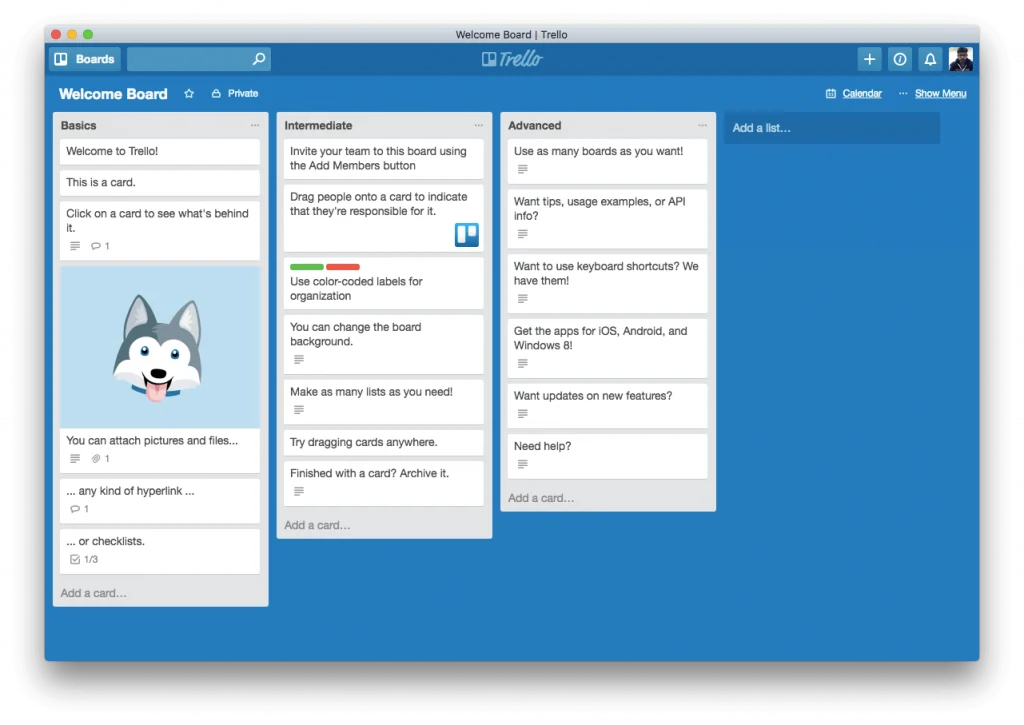
Task: Click Trello member avatar on Drag people card
Action: point(467,234)
